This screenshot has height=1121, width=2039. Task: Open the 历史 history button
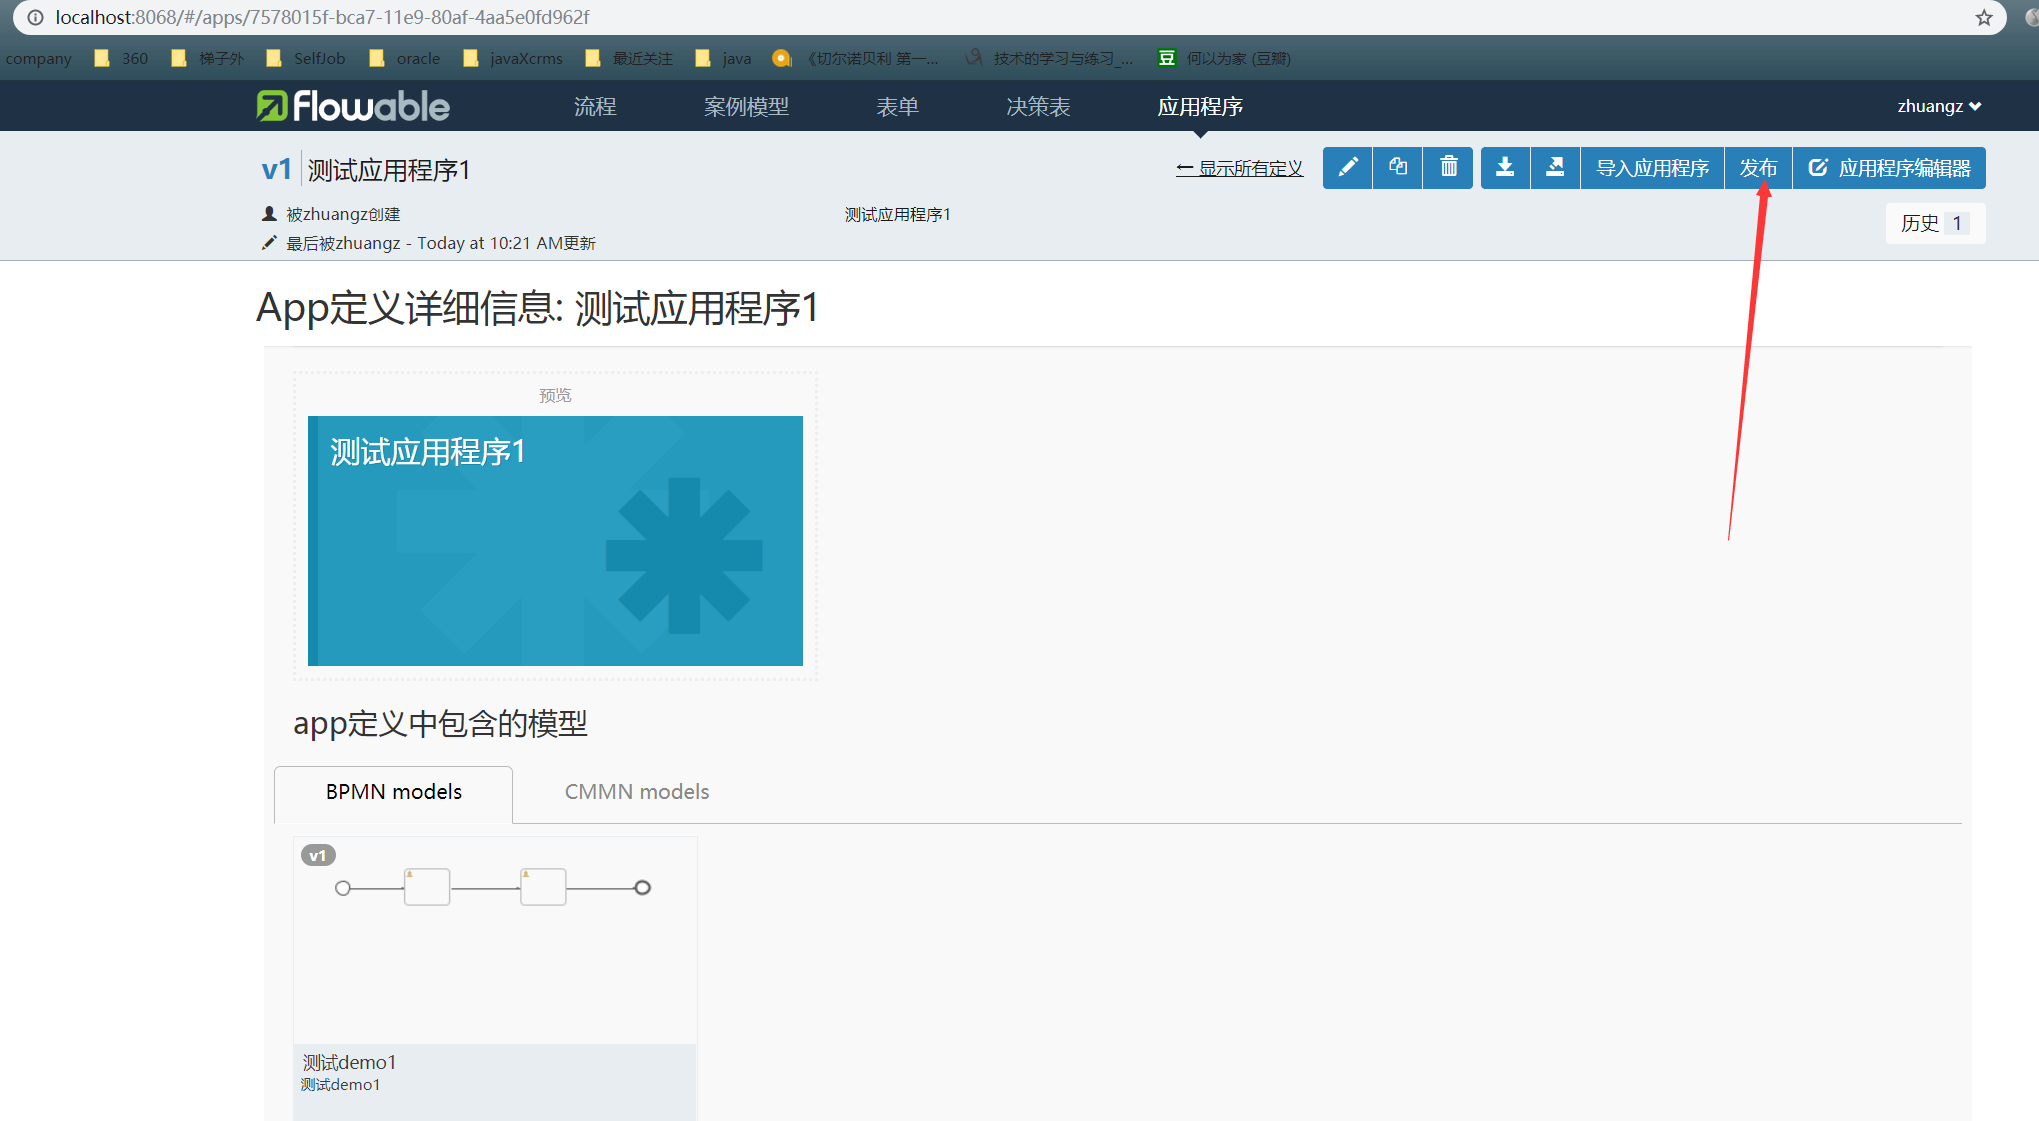click(1935, 223)
